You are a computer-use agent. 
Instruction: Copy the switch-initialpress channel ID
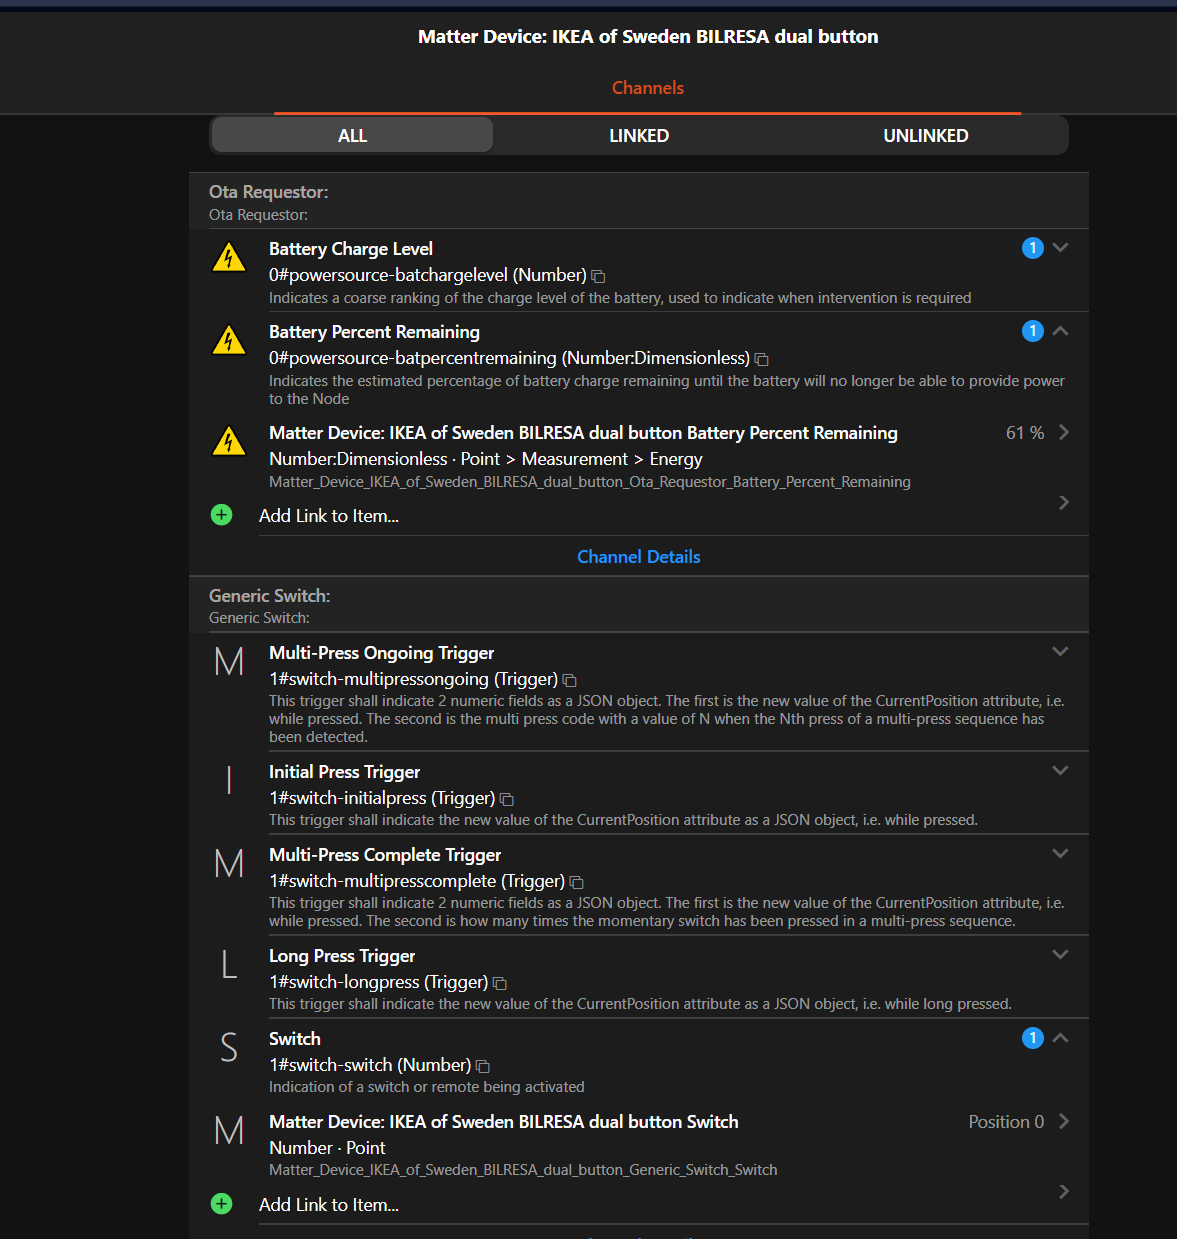coord(506,799)
